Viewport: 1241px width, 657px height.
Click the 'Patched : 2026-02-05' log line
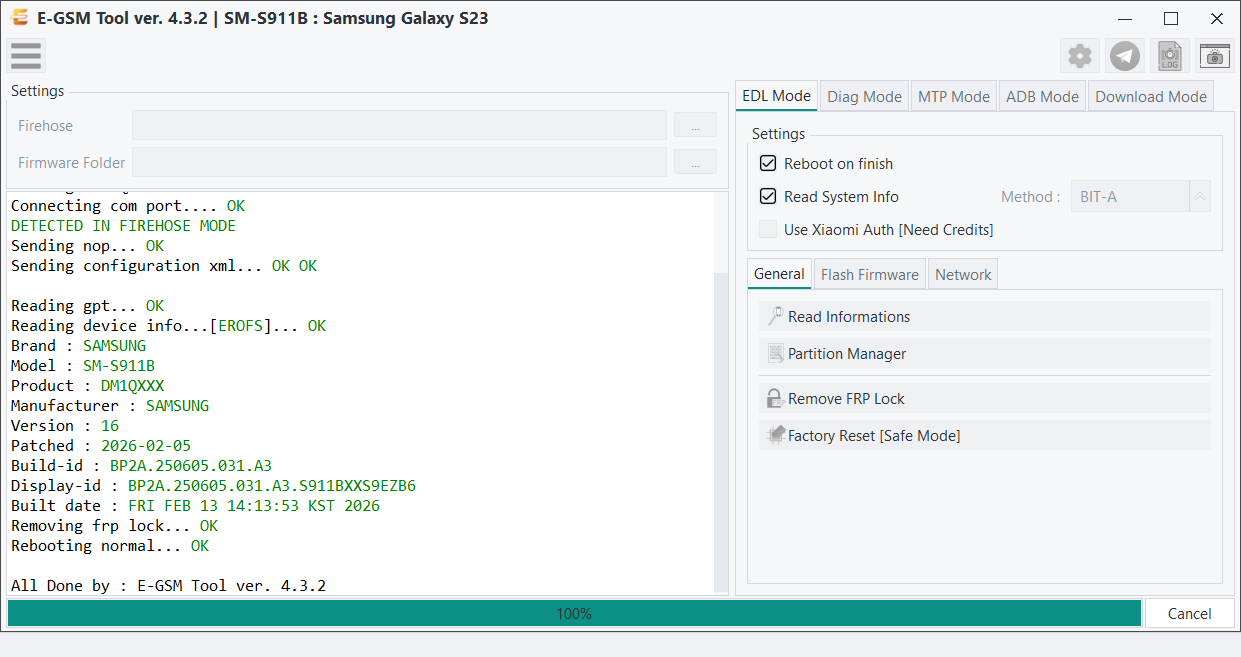101,446
